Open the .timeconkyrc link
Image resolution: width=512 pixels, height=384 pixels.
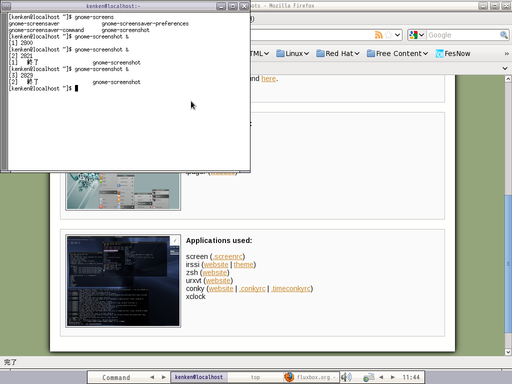(x=291, y=289)
